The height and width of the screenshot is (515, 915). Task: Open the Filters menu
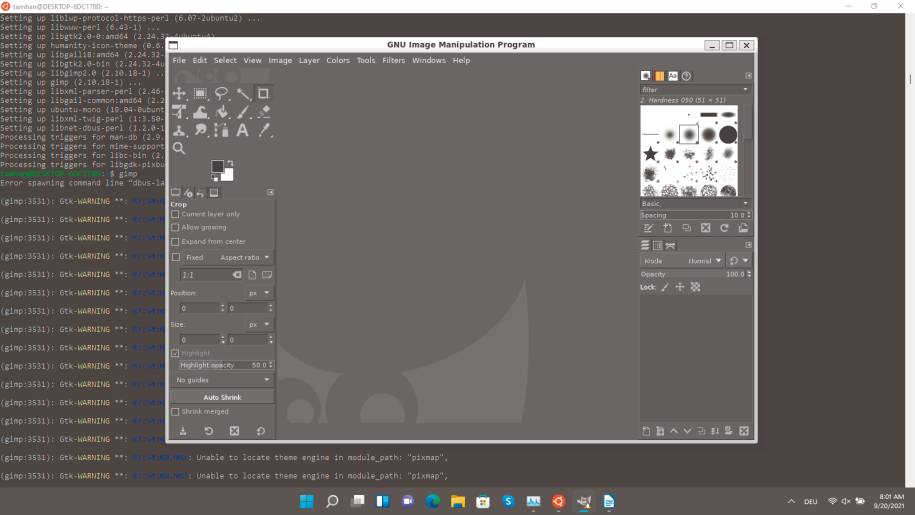(393, 60)
